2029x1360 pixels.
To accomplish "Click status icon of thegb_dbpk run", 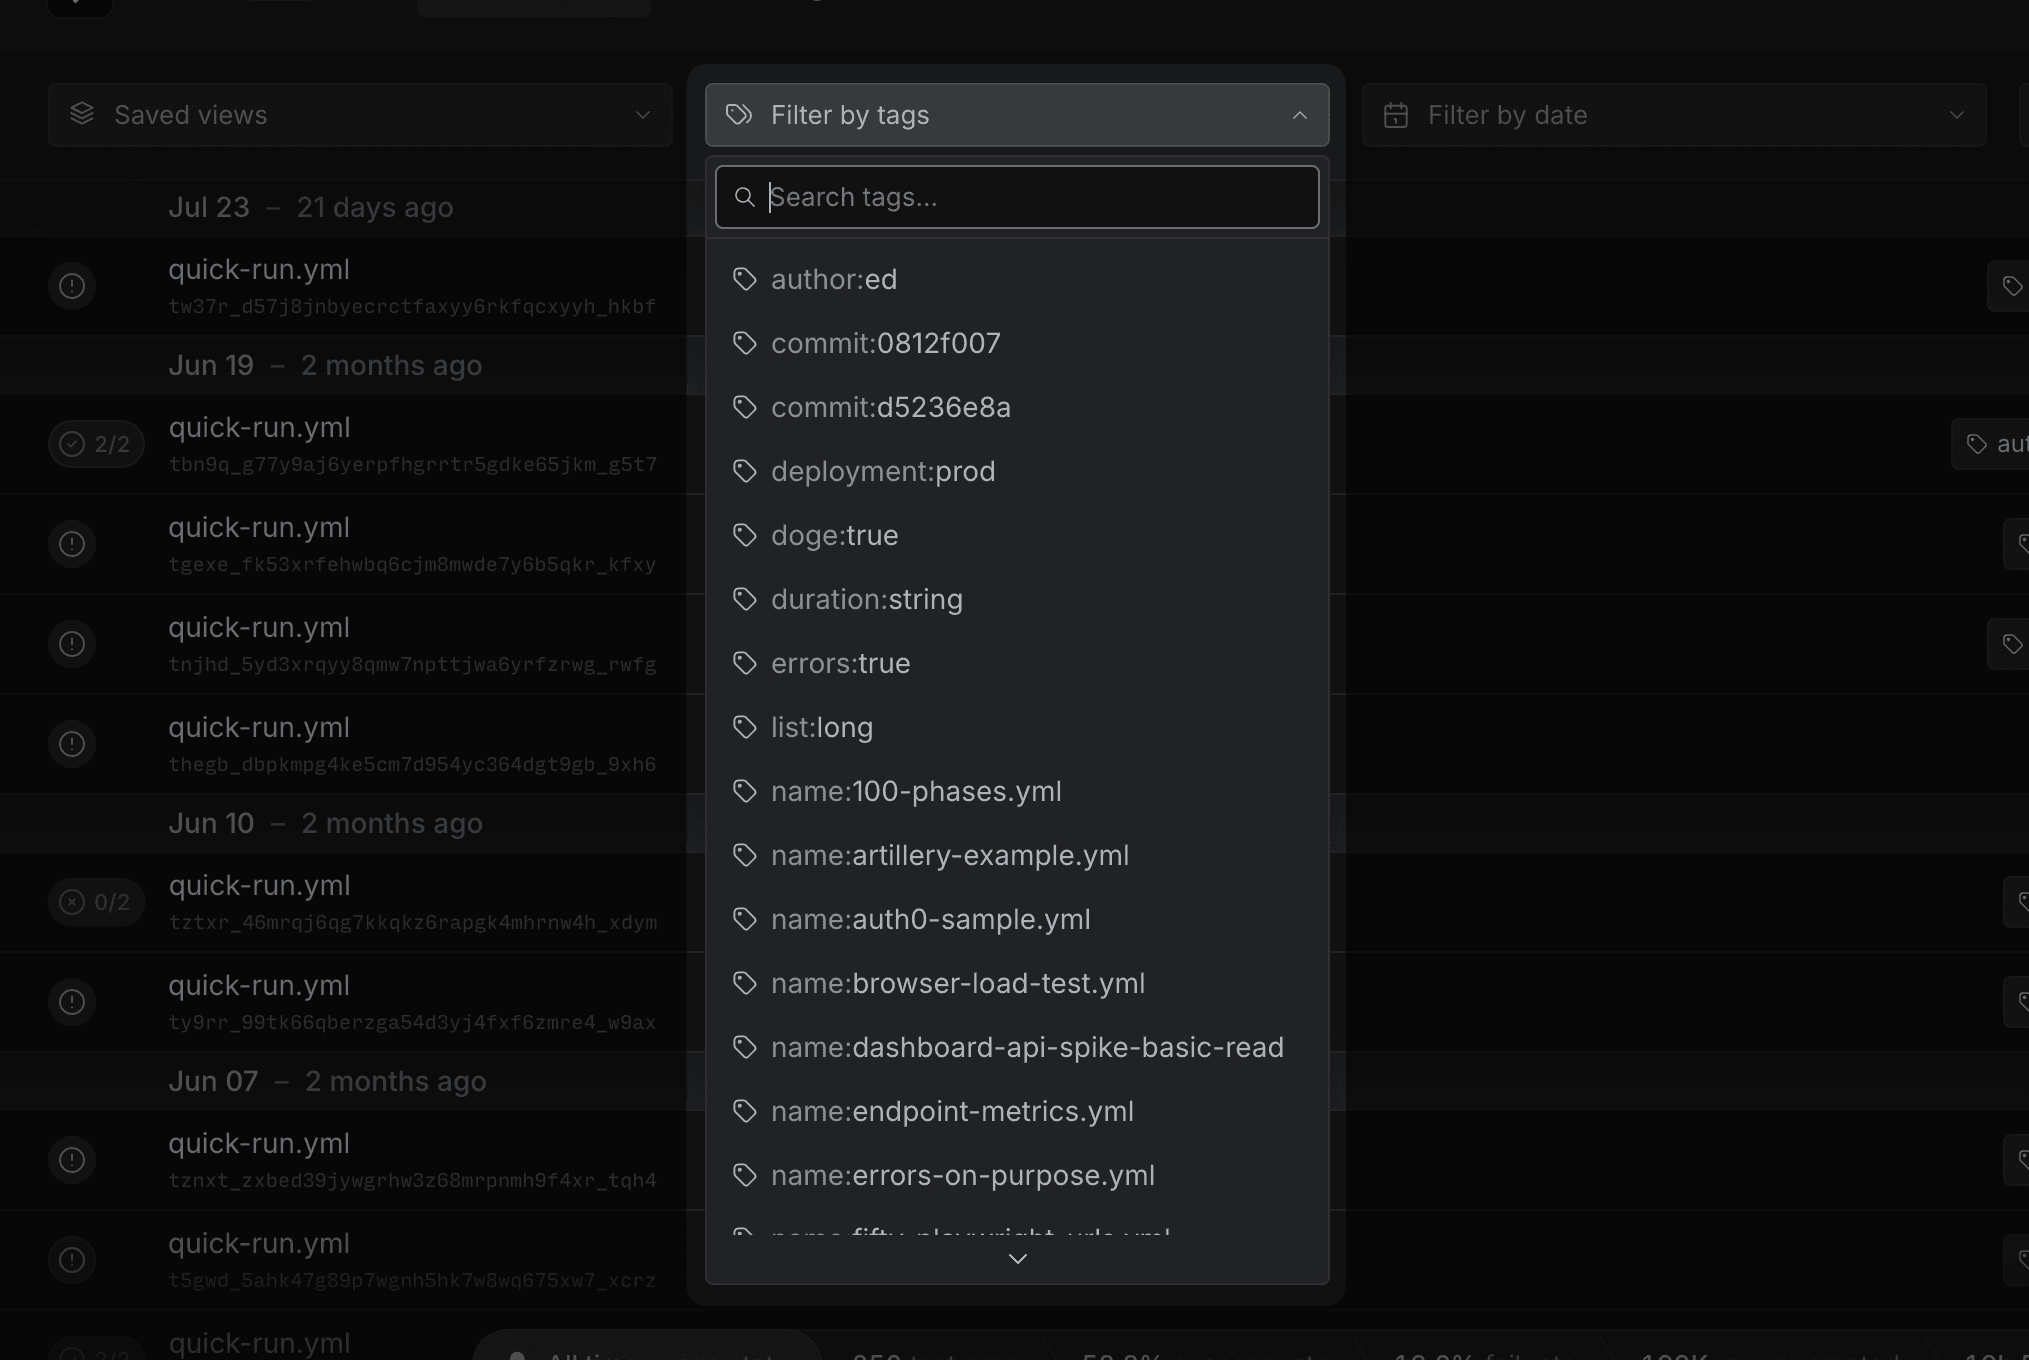I will point(72,744).
